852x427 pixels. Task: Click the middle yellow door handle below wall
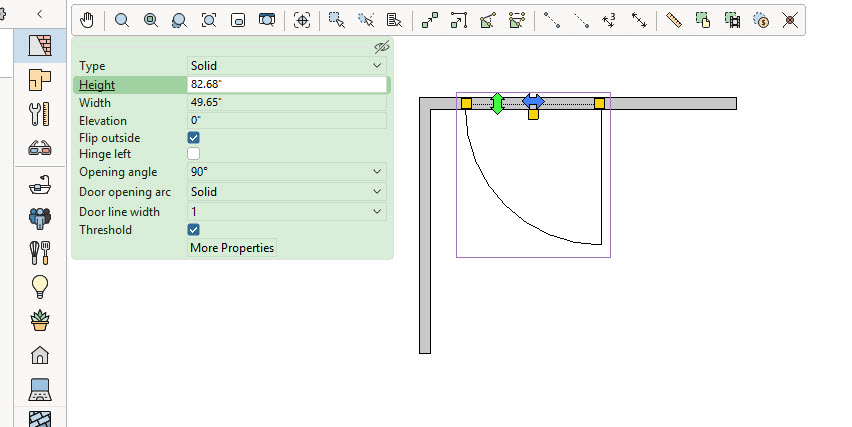[x=533, y=114]
